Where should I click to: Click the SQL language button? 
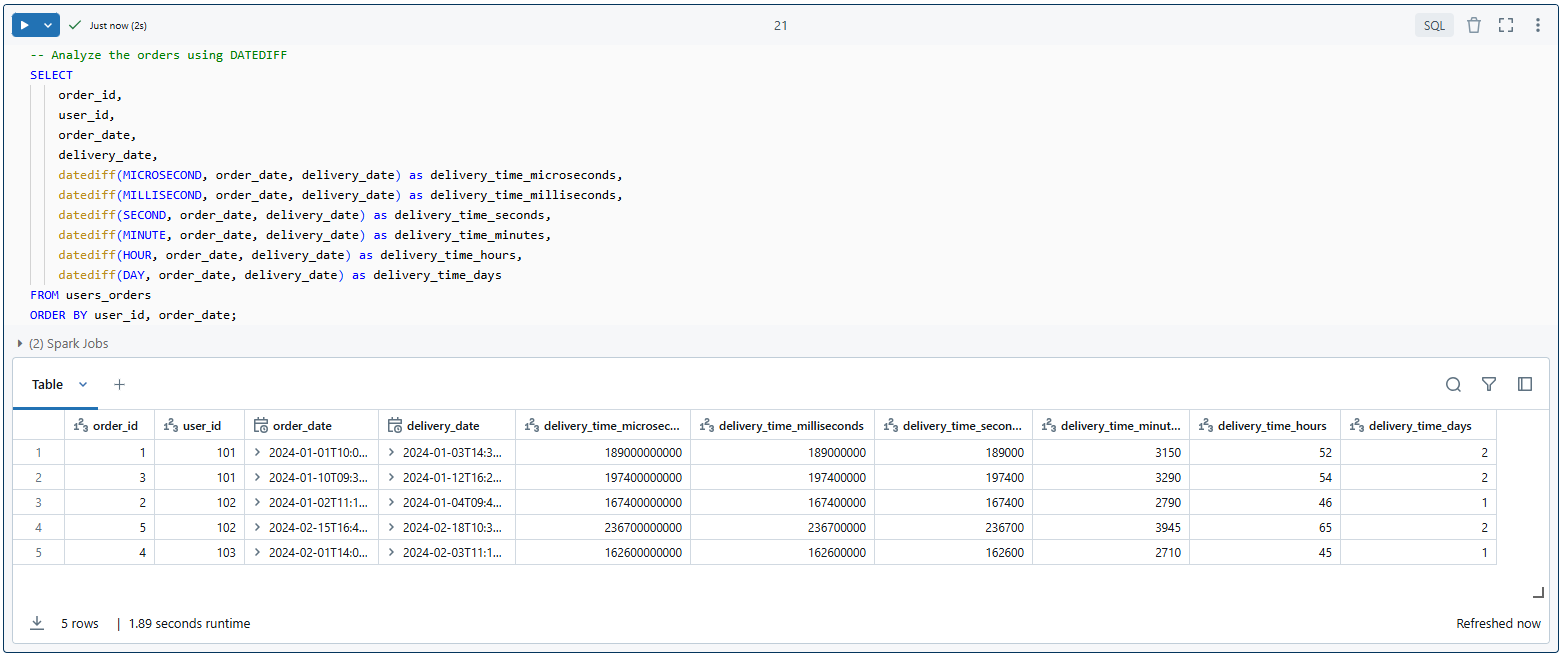pos(1434,24)
